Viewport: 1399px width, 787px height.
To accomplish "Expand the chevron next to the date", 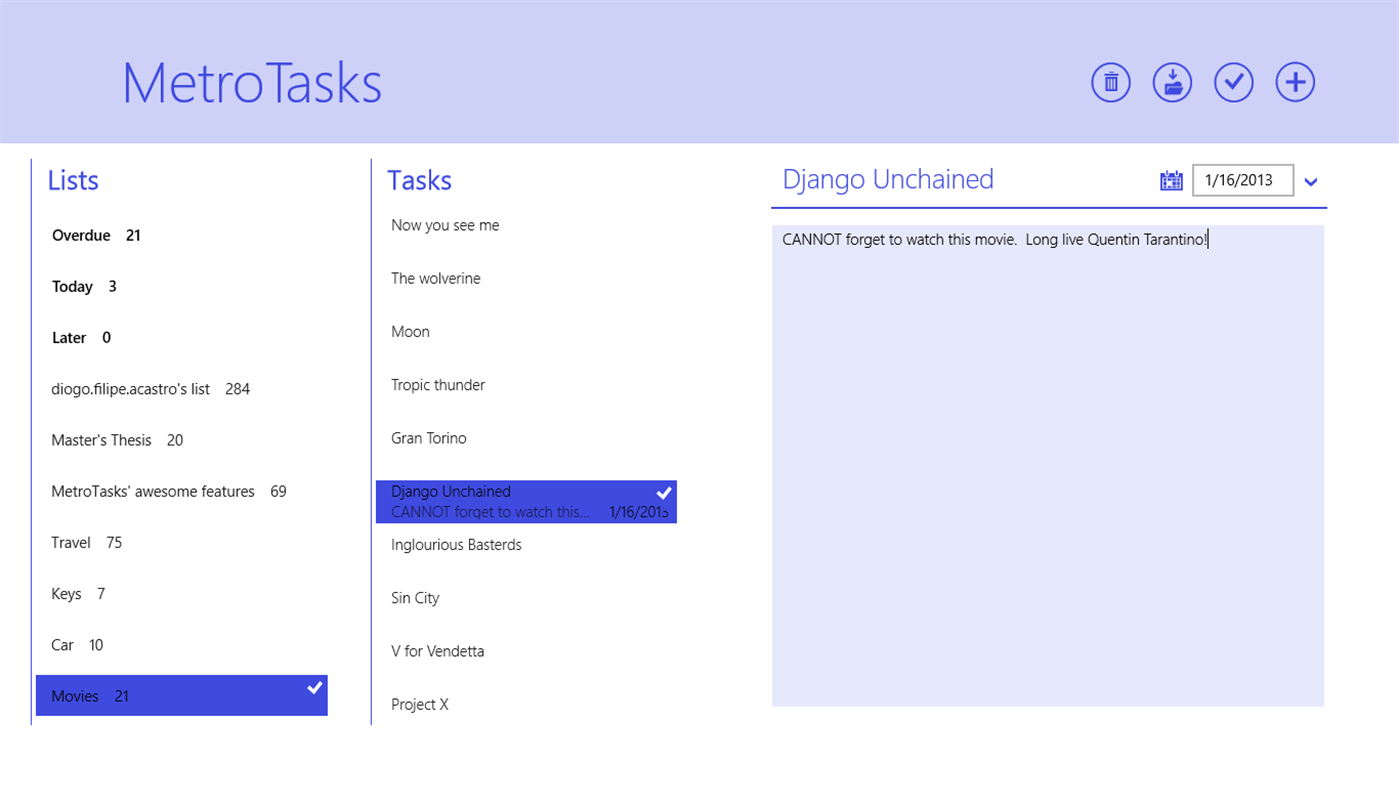I will coord(1311,182).
